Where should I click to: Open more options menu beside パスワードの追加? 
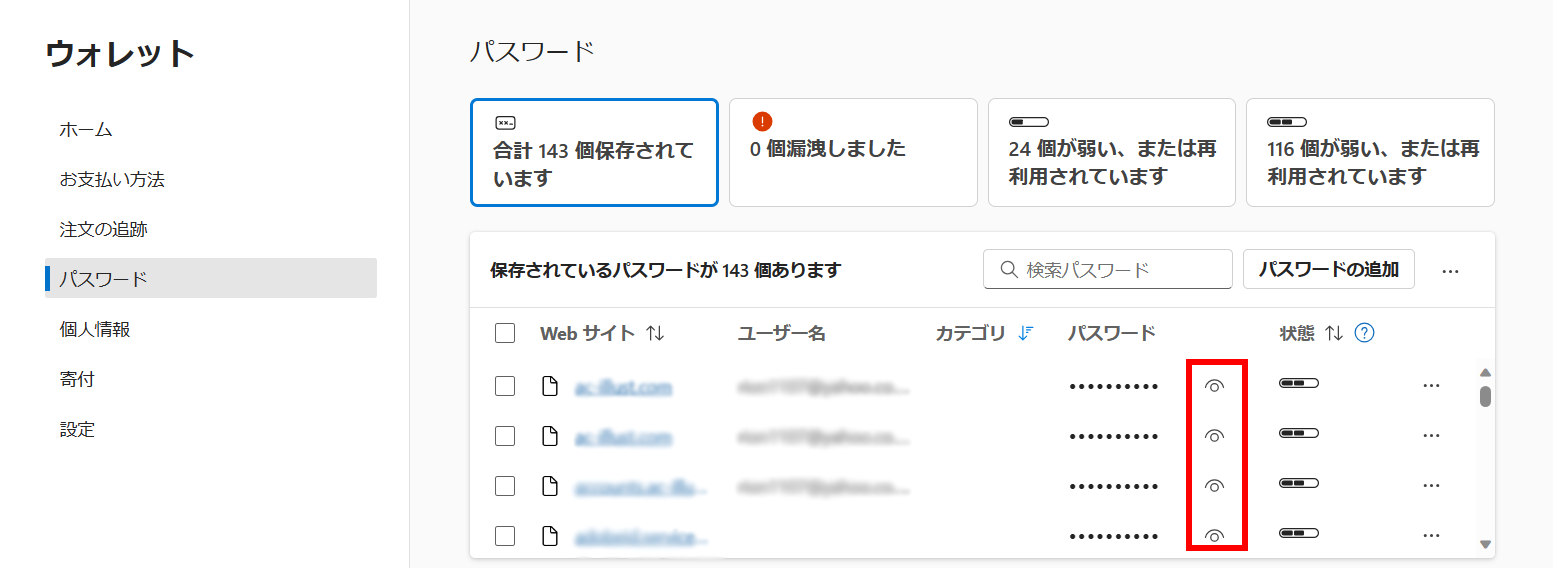point(1451,271)
